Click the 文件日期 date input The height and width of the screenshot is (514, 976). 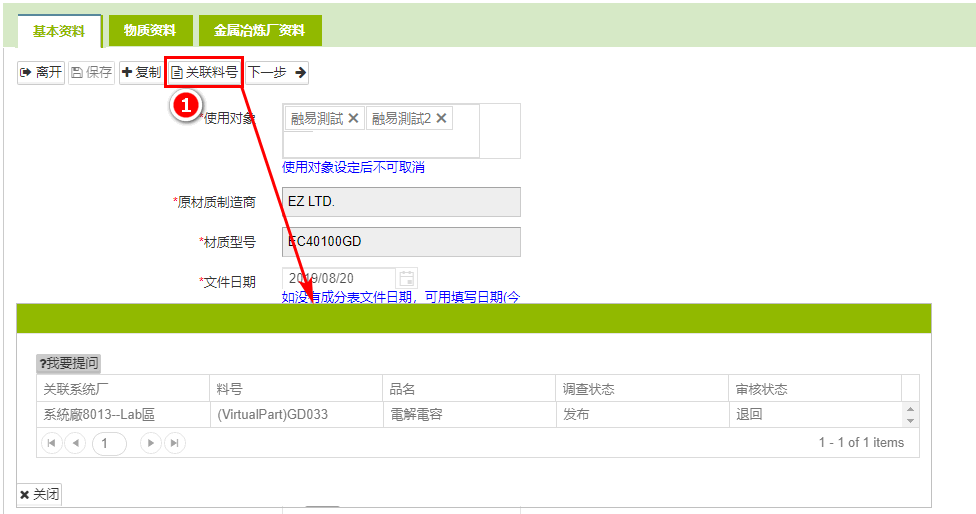click(339, 278)
